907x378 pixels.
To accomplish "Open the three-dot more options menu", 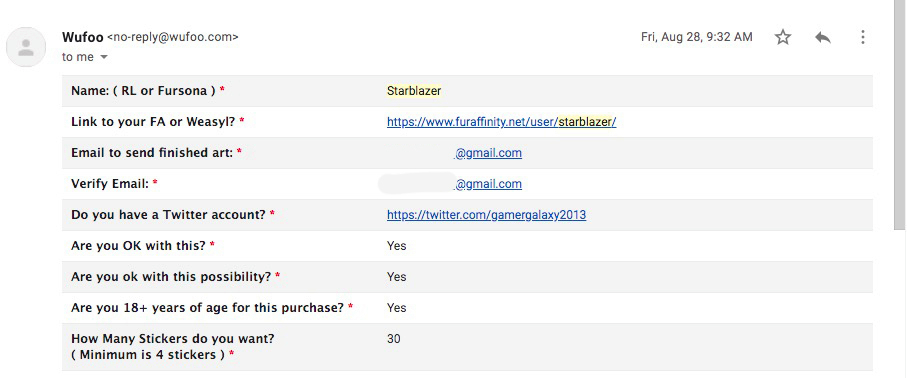I will (862, 37).
